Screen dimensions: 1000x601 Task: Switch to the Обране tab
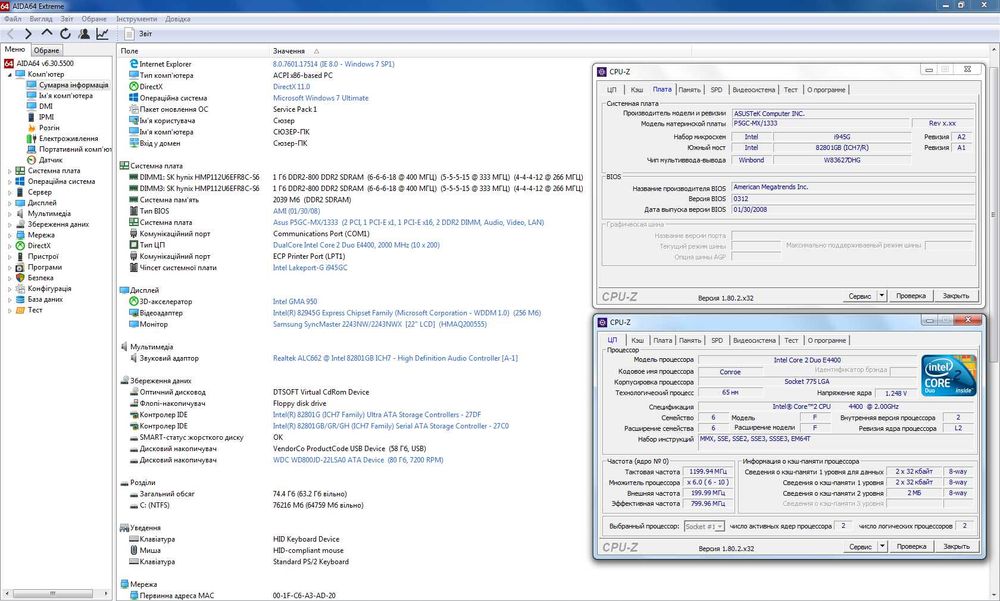46,50
